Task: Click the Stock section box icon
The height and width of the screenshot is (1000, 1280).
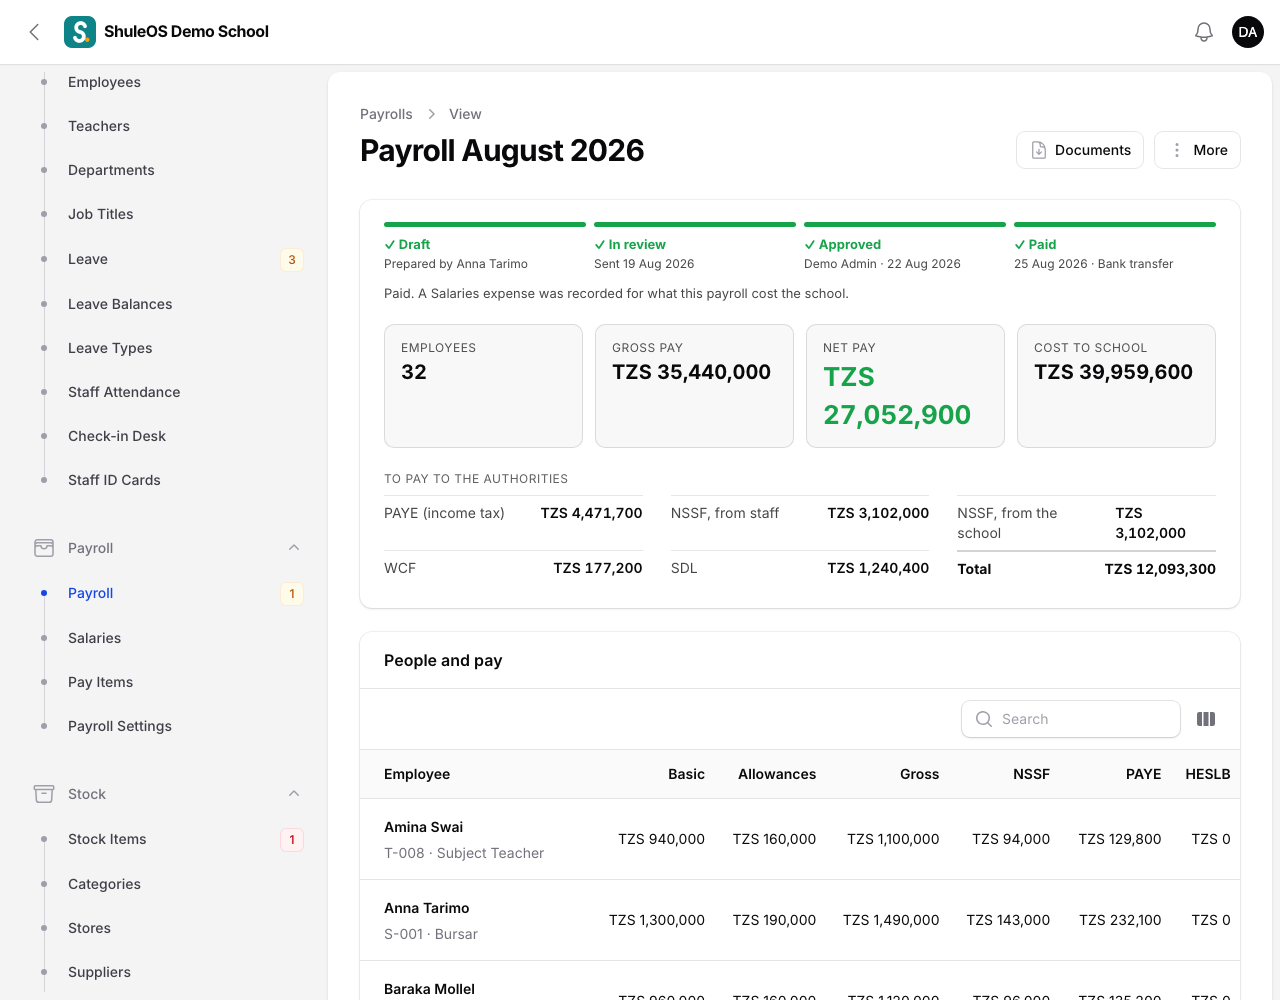Action: click(x=44, y=794)
